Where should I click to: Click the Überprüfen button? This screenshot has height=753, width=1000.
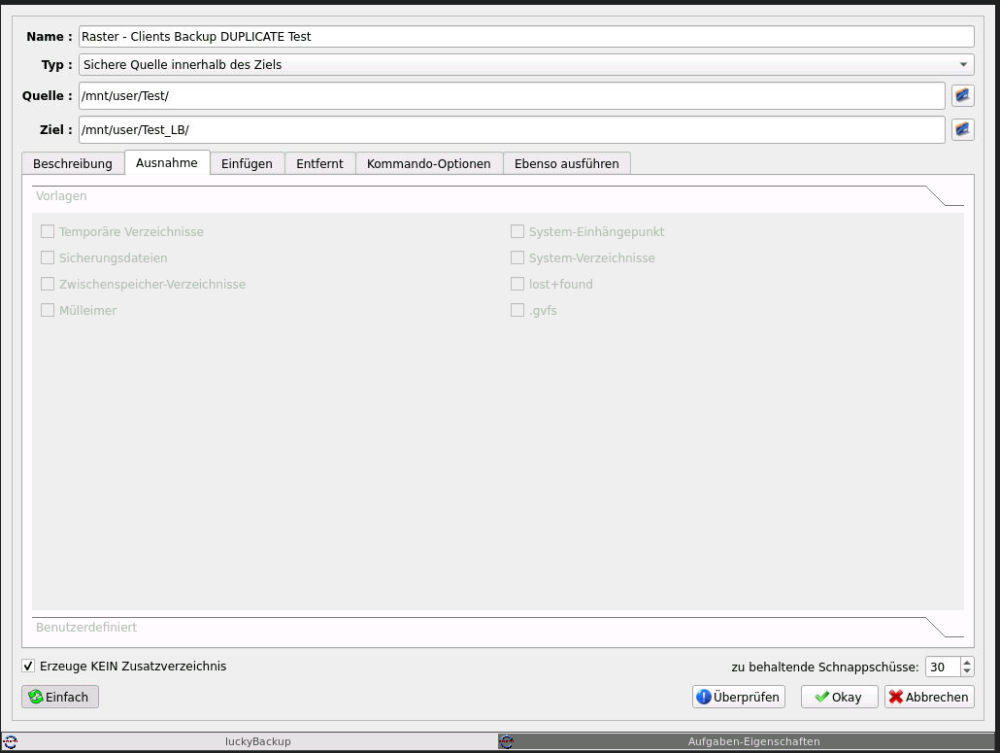tap(739, 697)
